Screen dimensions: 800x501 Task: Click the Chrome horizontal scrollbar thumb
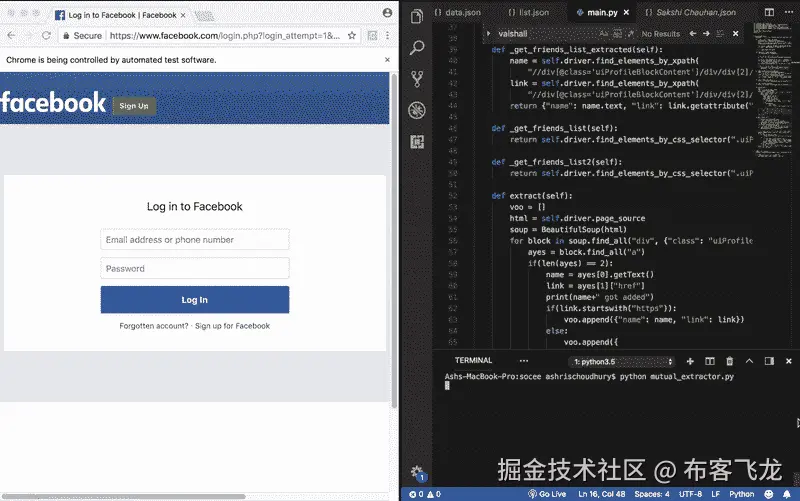[123, 496]
